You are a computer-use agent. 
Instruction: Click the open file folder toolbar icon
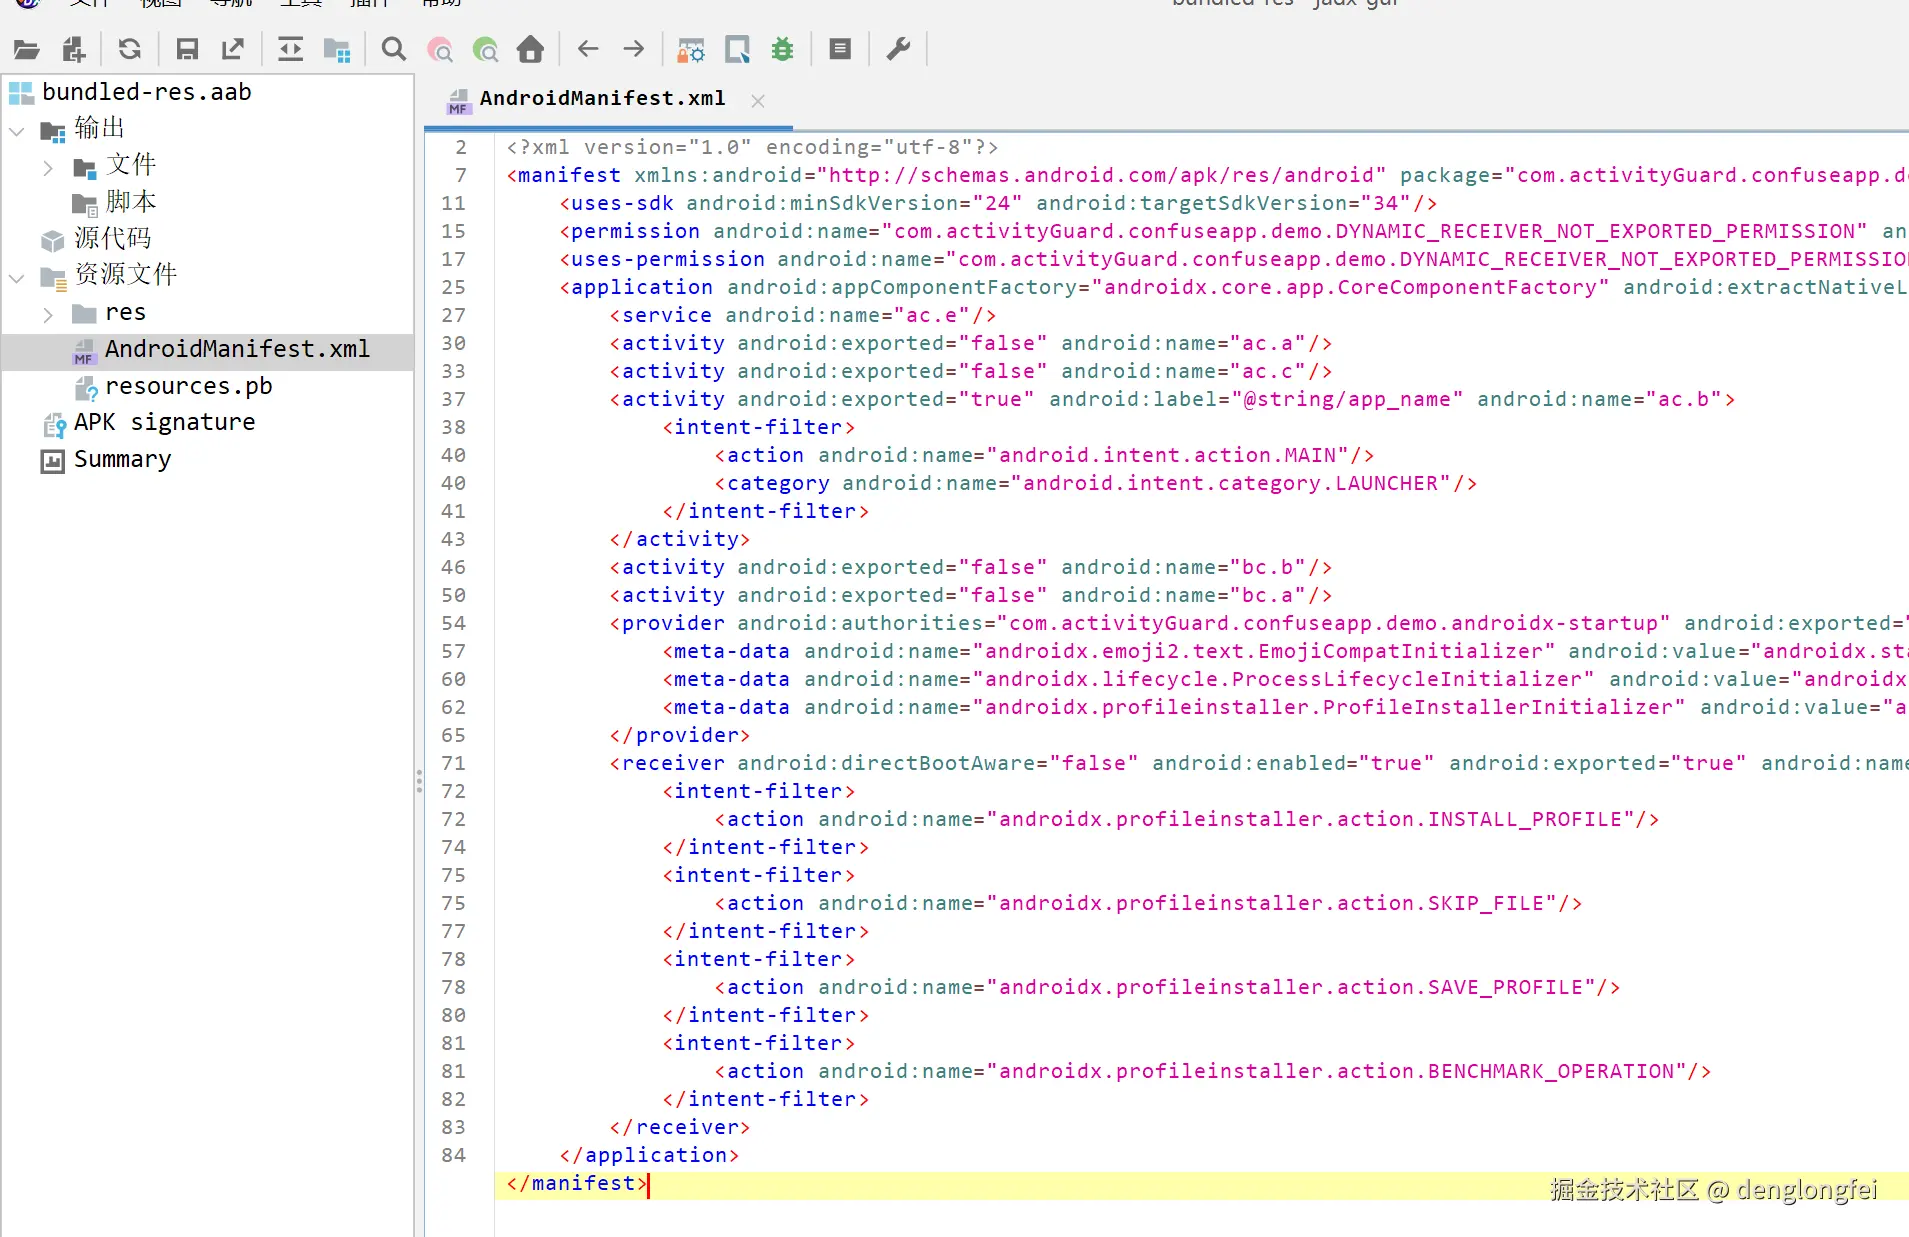click(27, 49)
